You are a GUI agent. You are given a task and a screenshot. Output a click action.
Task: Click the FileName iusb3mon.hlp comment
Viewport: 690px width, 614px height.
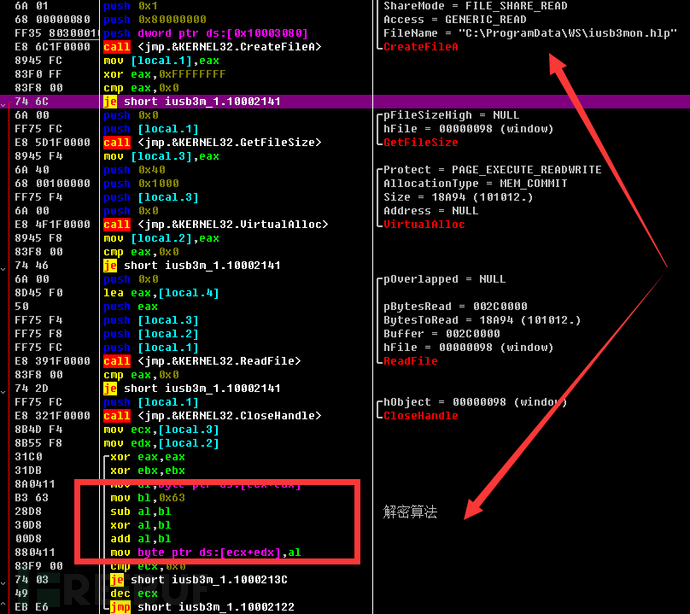pos(530,33)
